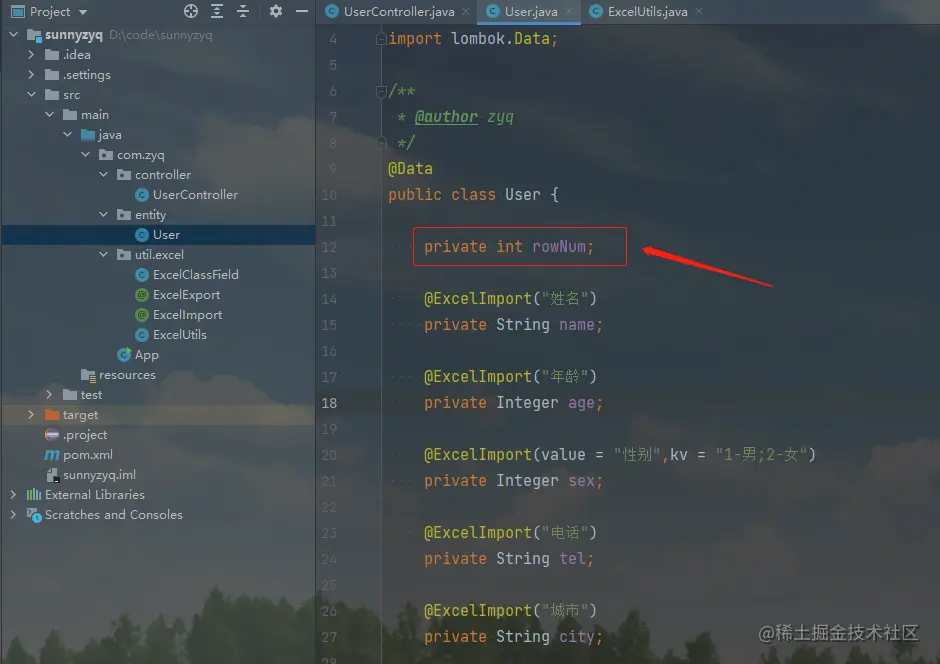Click the Select Opened File locate icon
Image resolution: width=940 pixels, height=664 pixels.
pos(191,11)
